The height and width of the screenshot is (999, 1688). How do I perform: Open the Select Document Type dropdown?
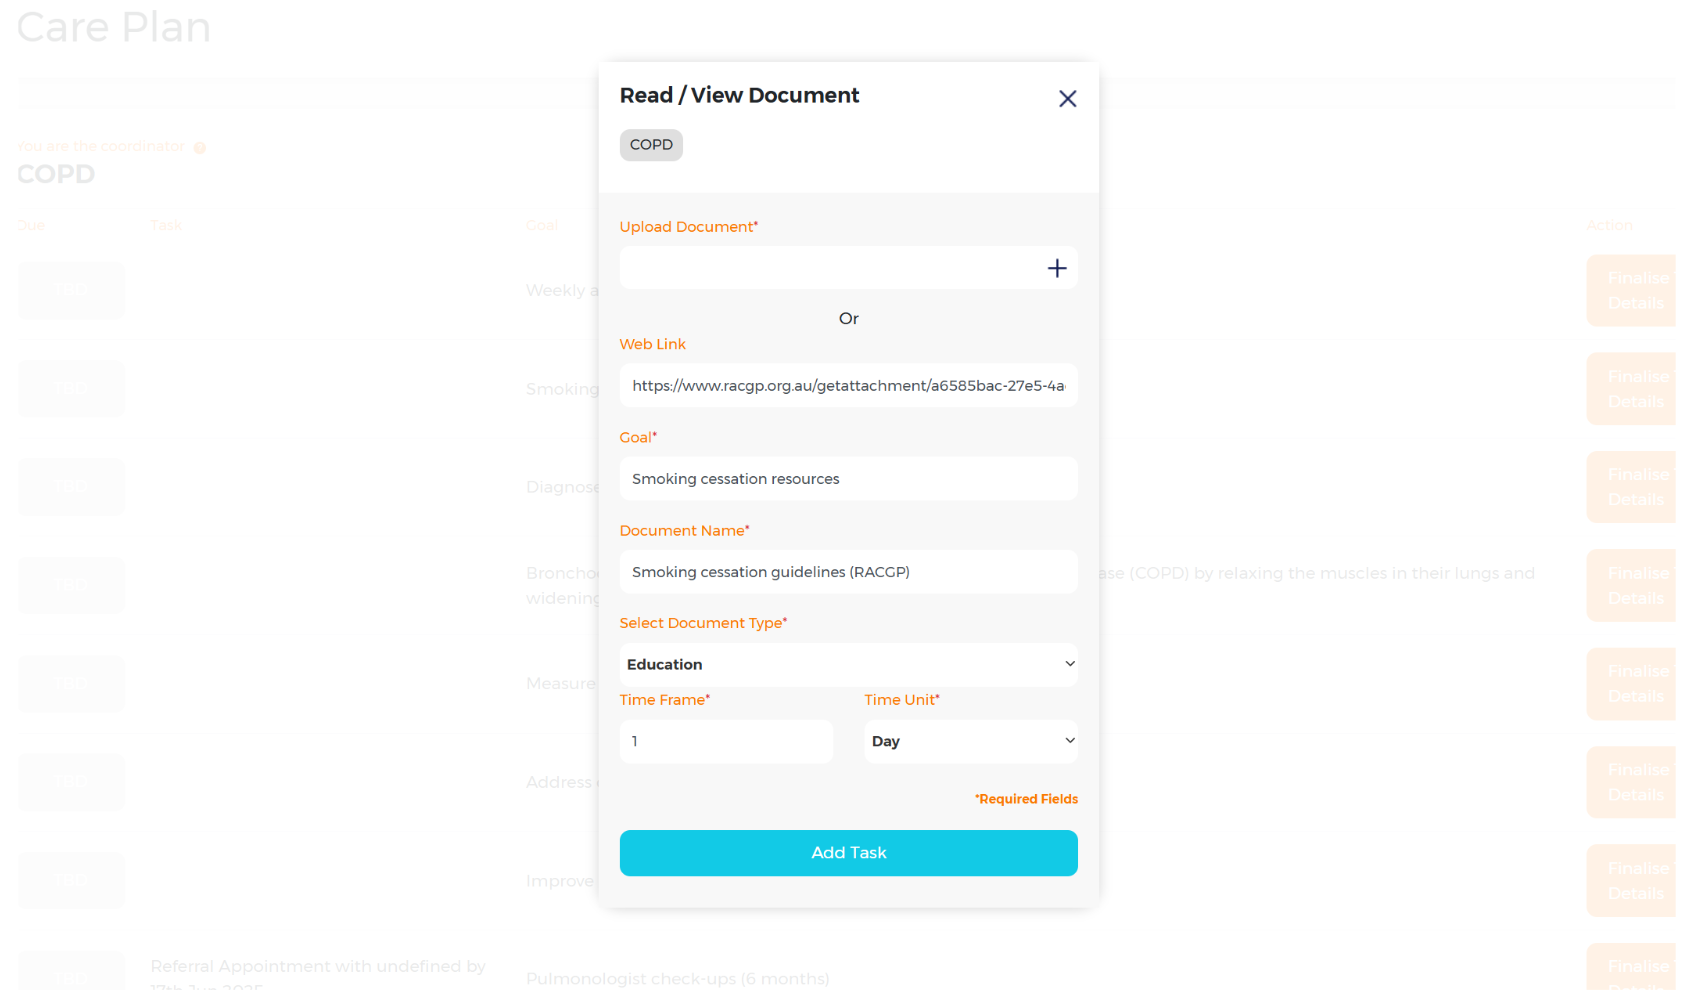848,665
